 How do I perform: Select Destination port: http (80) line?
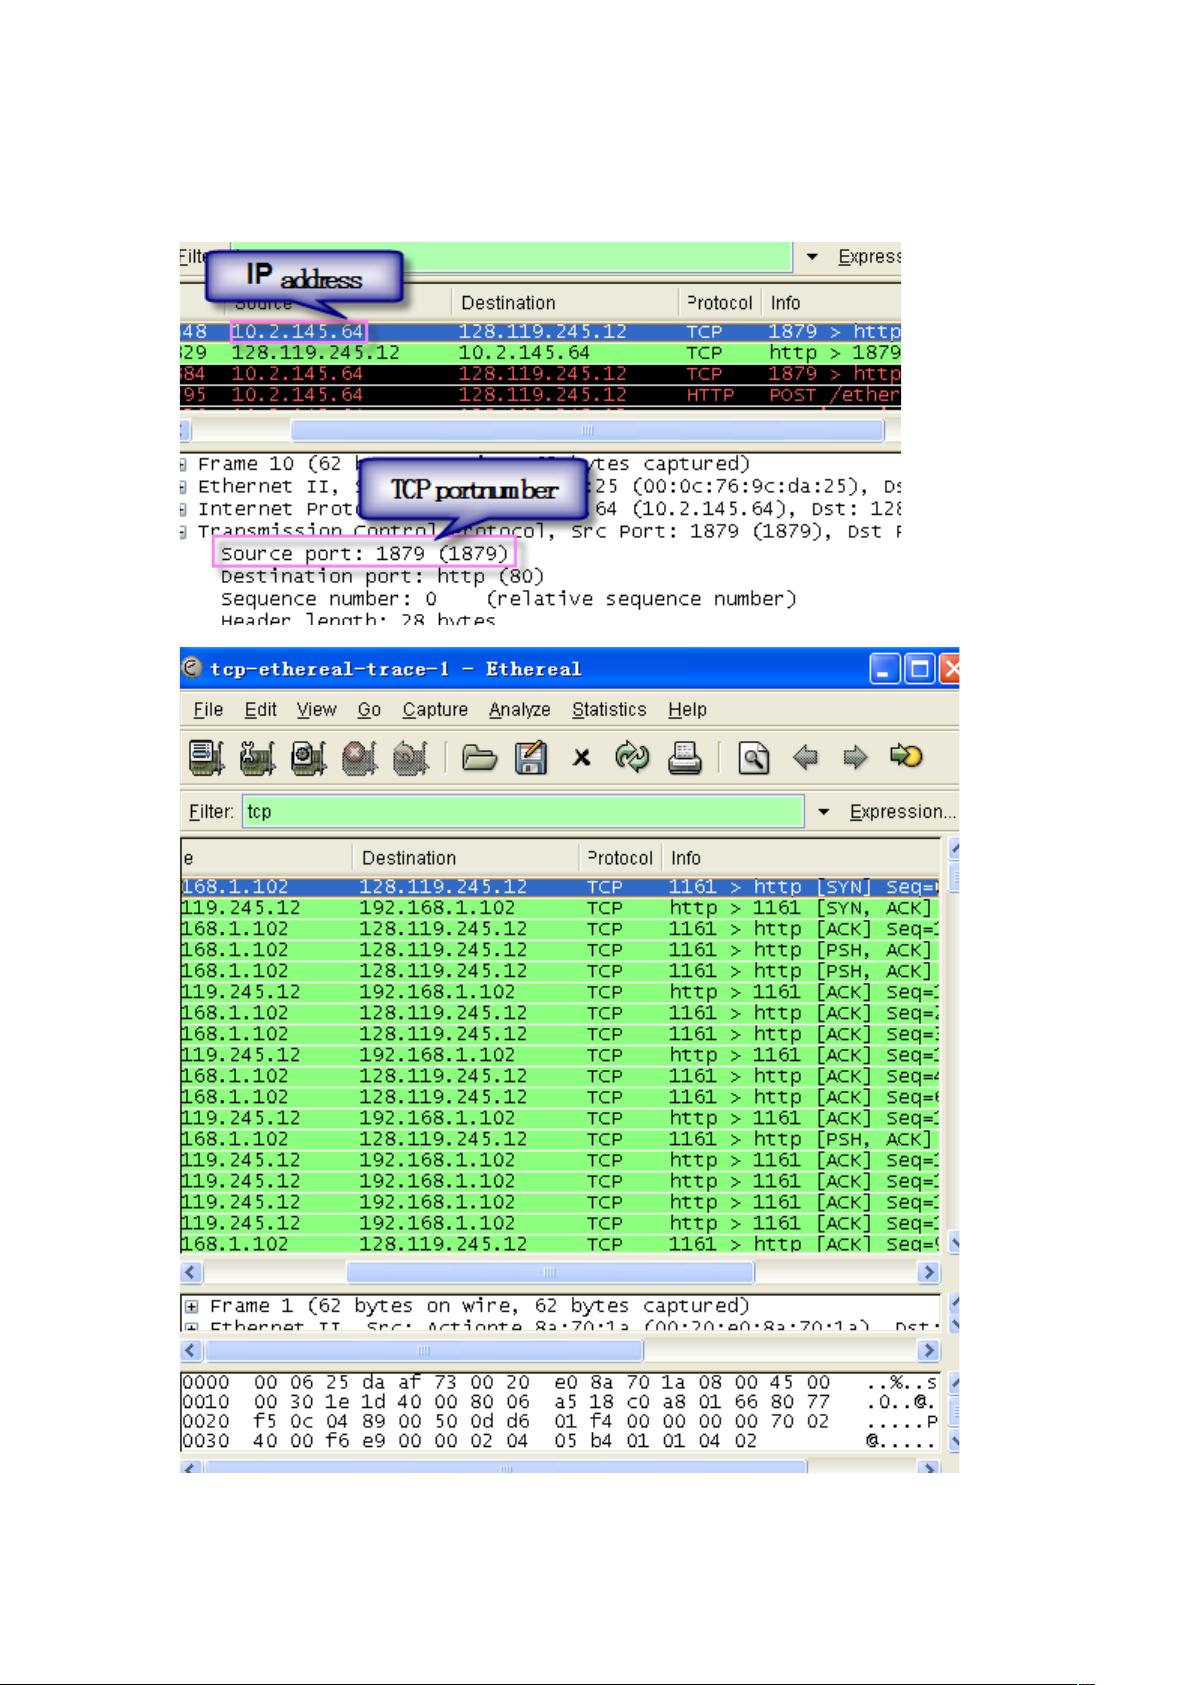point(382,577)
